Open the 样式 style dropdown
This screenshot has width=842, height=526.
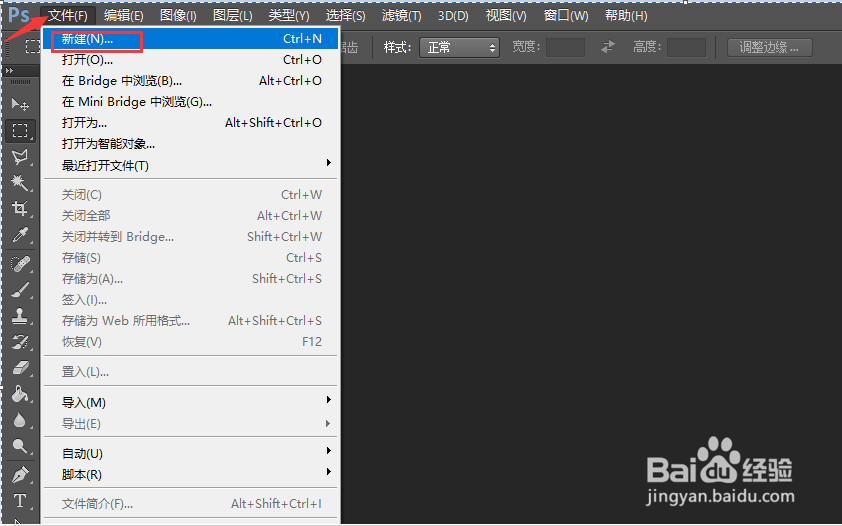point(459,47)
